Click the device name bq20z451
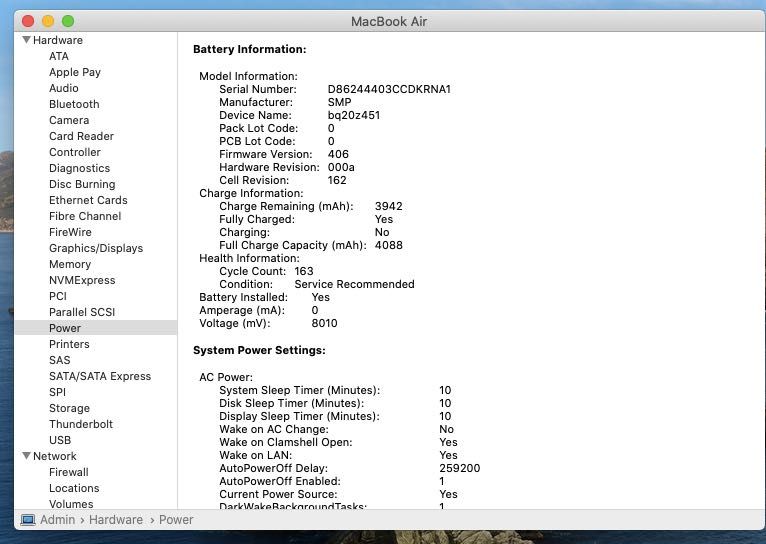766x544 pixels. [x=354, y=115]
